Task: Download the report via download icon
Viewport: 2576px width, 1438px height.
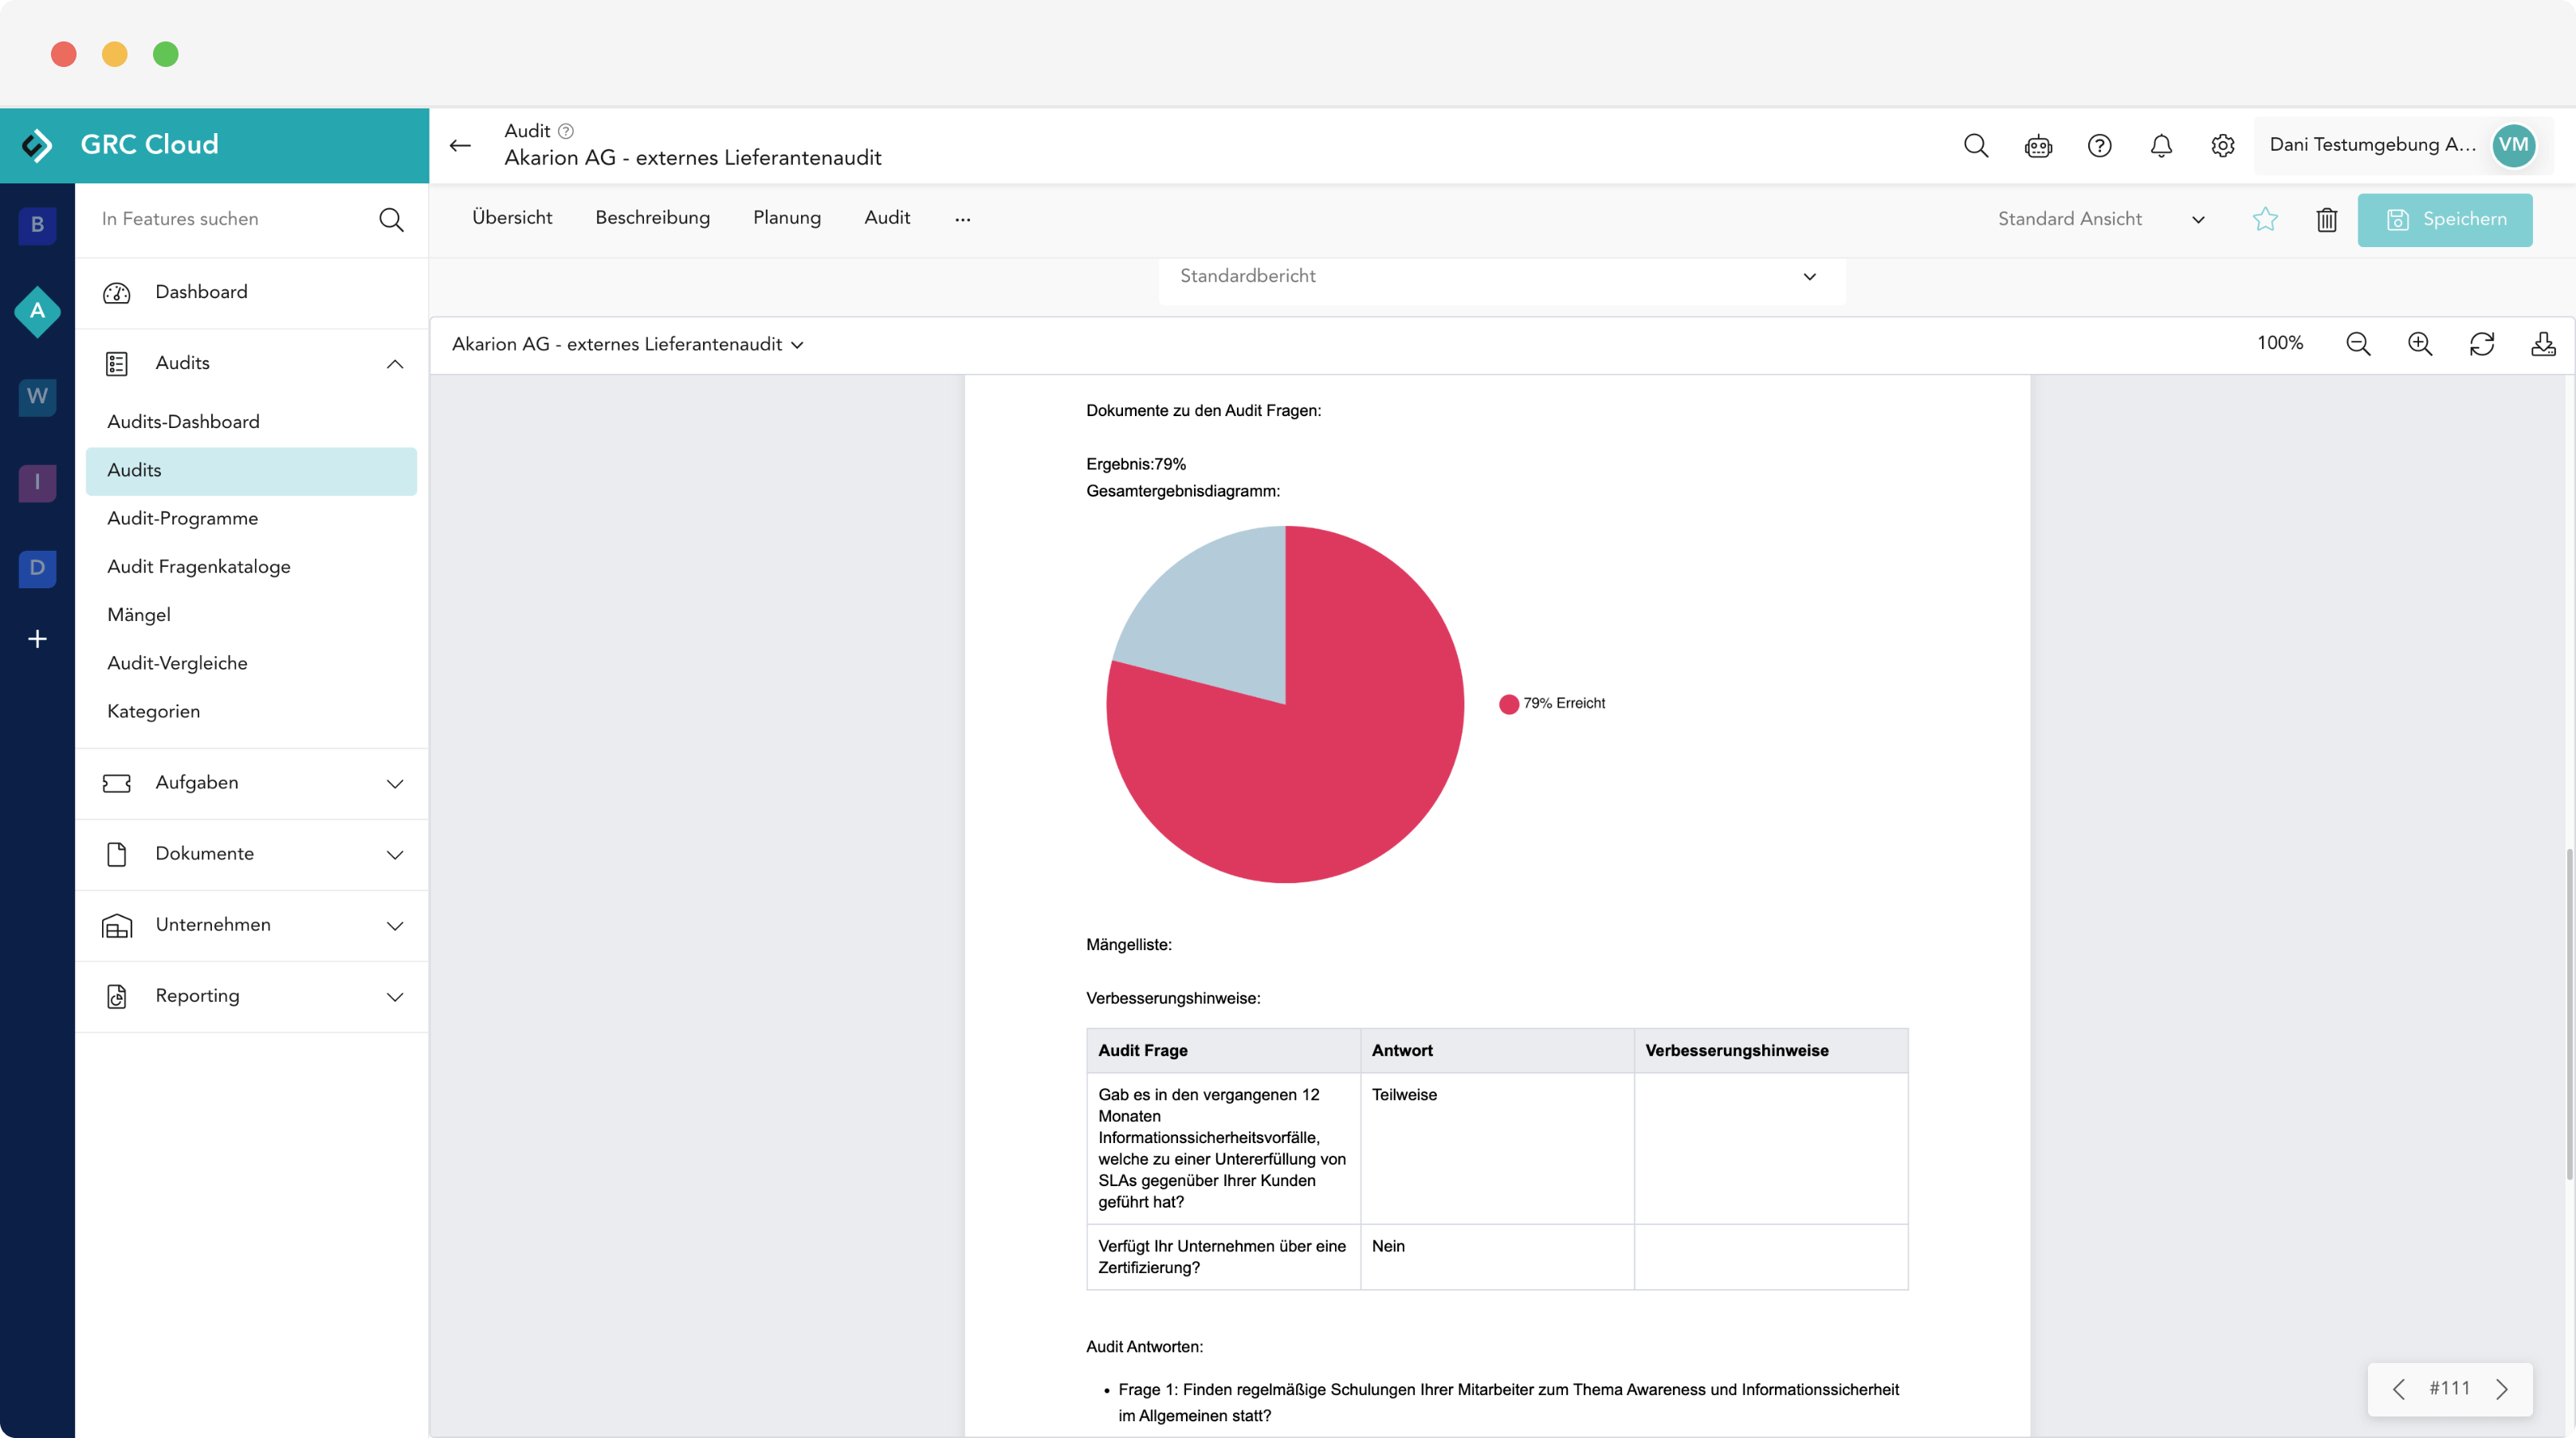Action: pos(2545,343)
